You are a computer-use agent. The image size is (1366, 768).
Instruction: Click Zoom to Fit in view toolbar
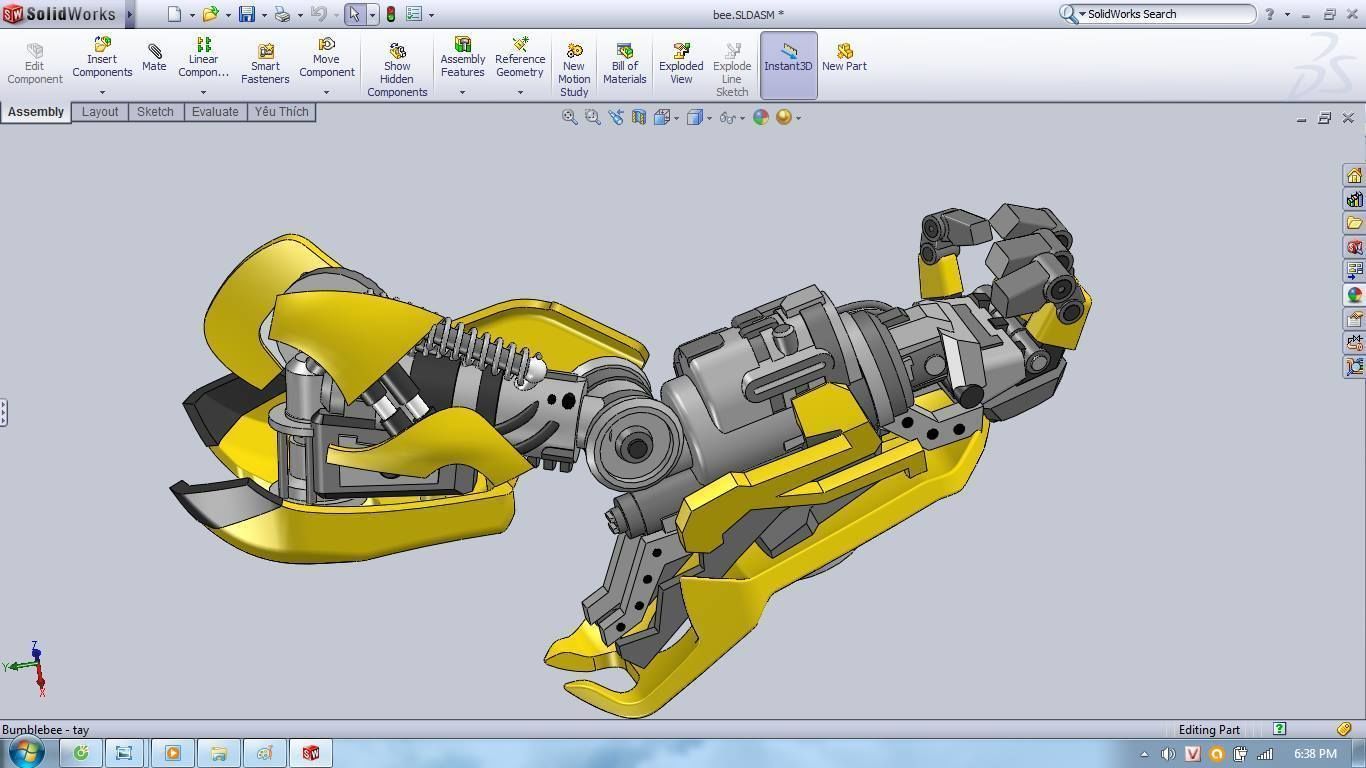point(569,117)
